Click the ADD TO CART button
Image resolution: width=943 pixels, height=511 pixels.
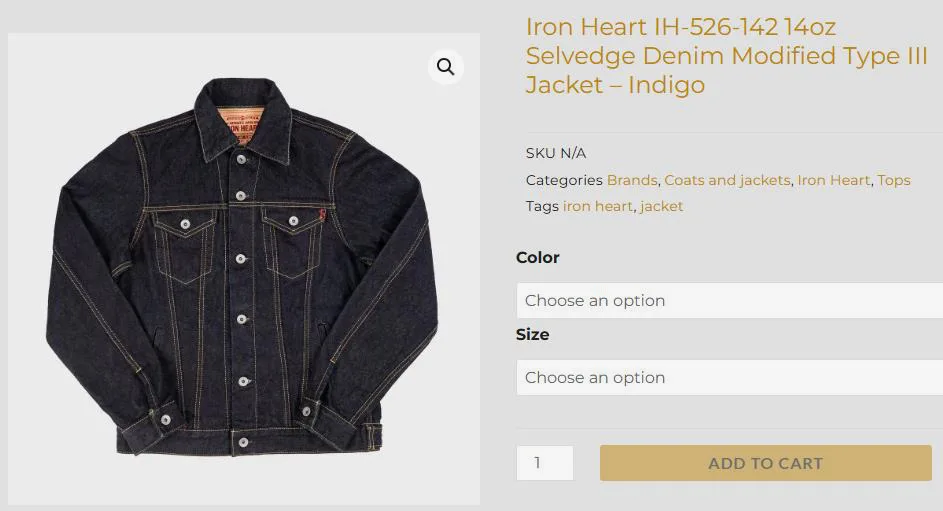[x=766, y=463]
